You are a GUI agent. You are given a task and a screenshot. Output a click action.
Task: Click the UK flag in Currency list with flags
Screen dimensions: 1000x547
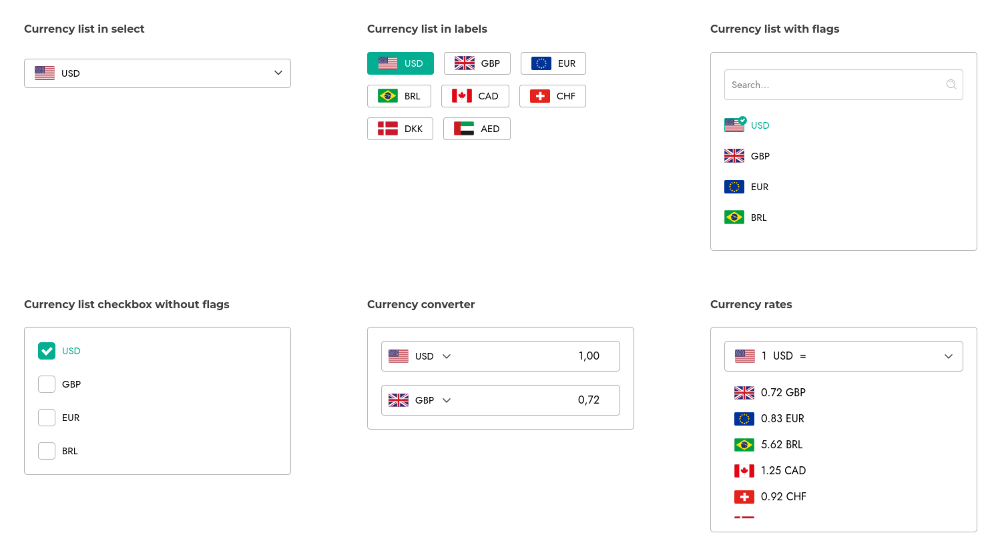(734, 156)
